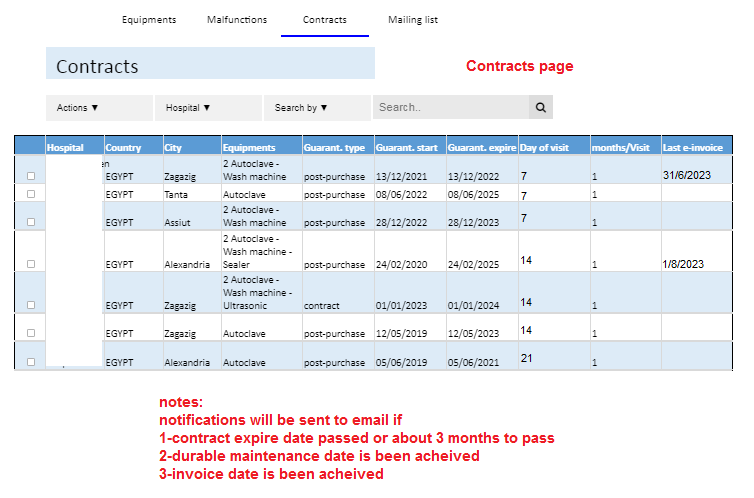The image size is (754, 498).
Task: Switch to the Equipments tab
Action: click(149, 20)
